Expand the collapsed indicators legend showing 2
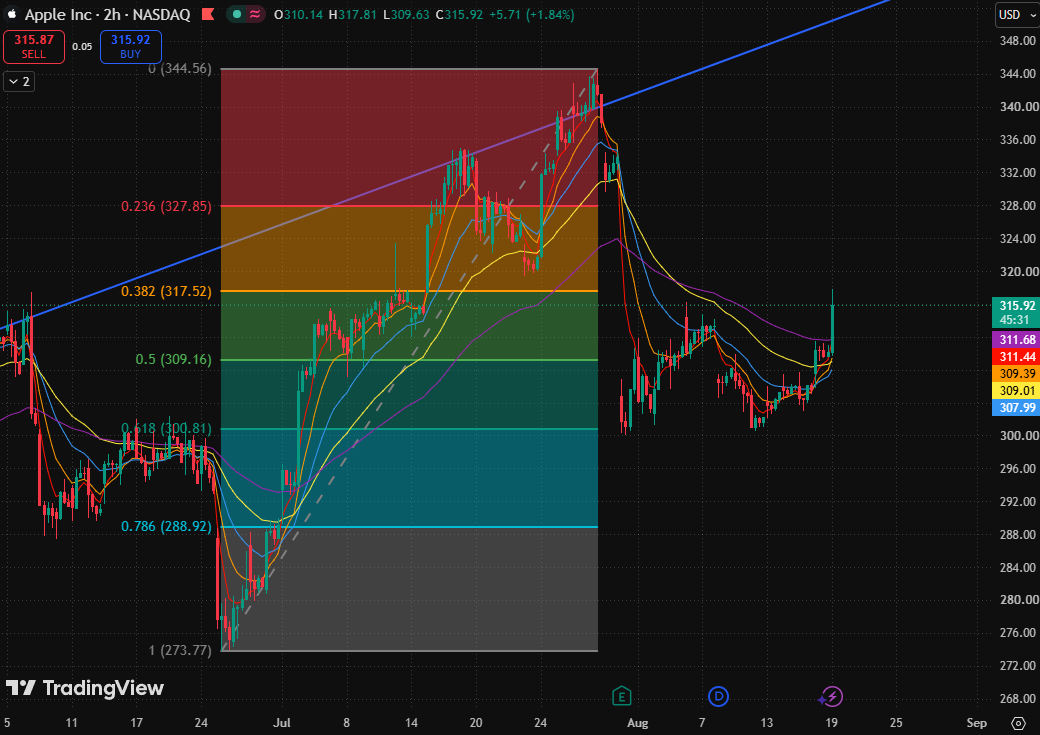Viewport: 1040px width, 735px height. tap(19, 82)
